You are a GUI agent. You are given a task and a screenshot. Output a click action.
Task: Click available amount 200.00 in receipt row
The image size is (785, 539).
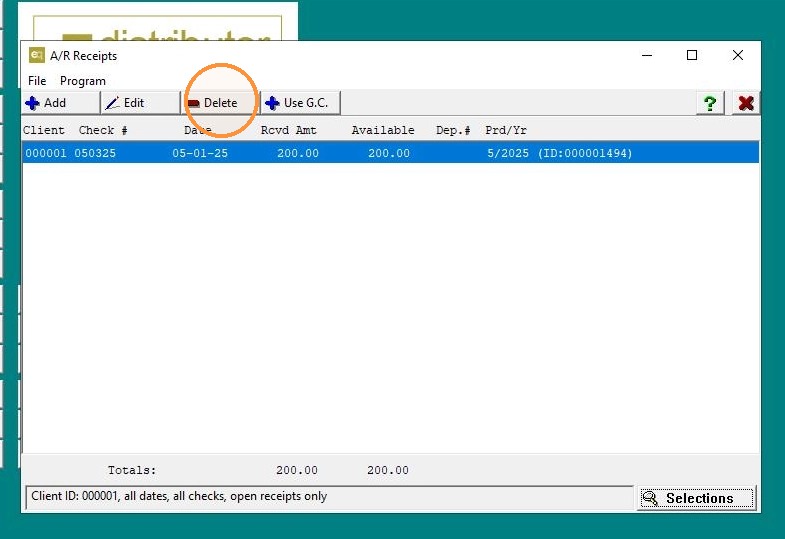coord(389,153)
